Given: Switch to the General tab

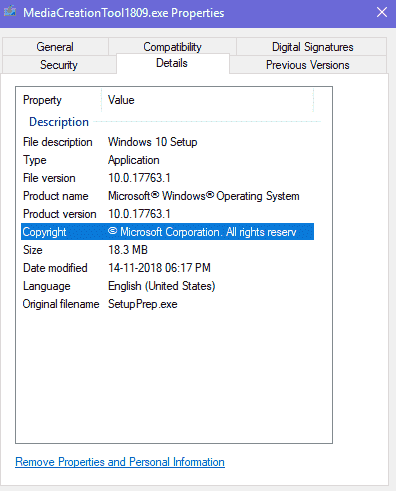Looking at the screenshot, I should point(55,47).
